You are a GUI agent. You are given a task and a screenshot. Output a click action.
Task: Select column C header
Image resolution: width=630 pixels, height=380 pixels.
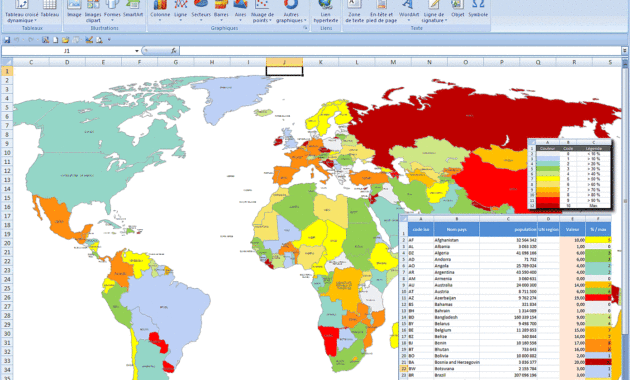(31, 62)
